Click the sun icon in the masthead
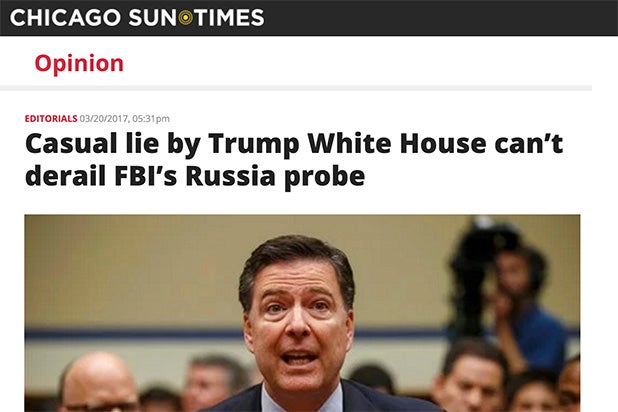 click(x=186, y=18)
